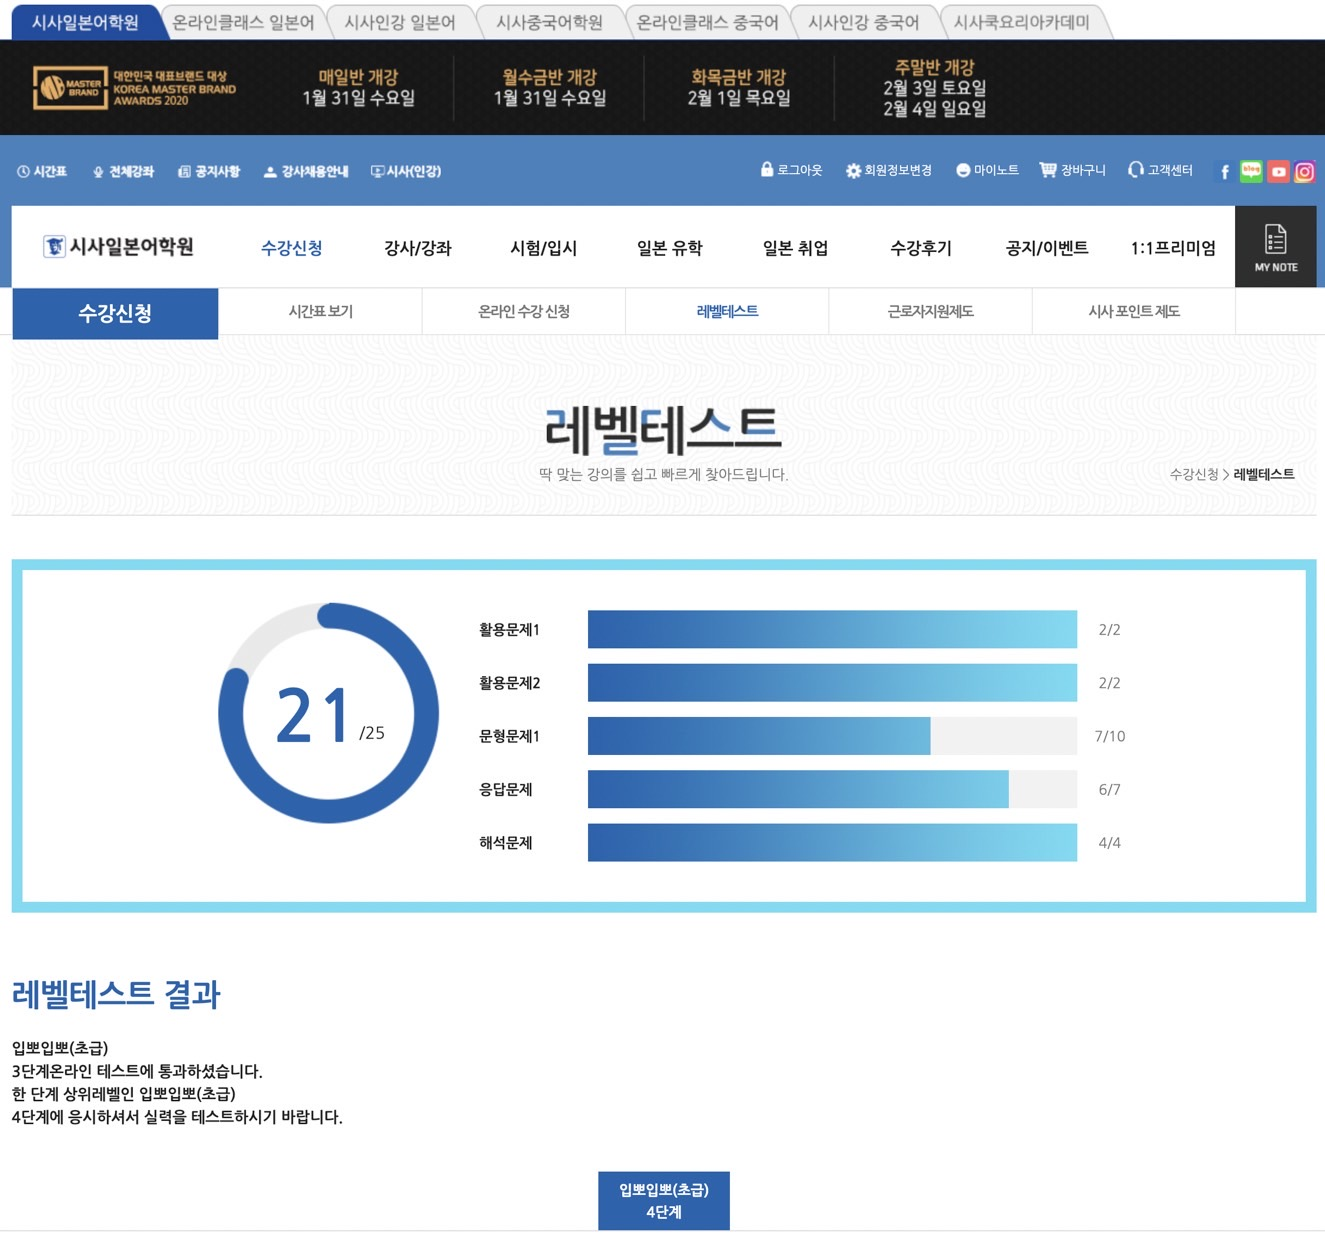Screen dimensions: 1325x1237
Task: Open 고객센터 with headset icon
Action: coord(1160,171)
